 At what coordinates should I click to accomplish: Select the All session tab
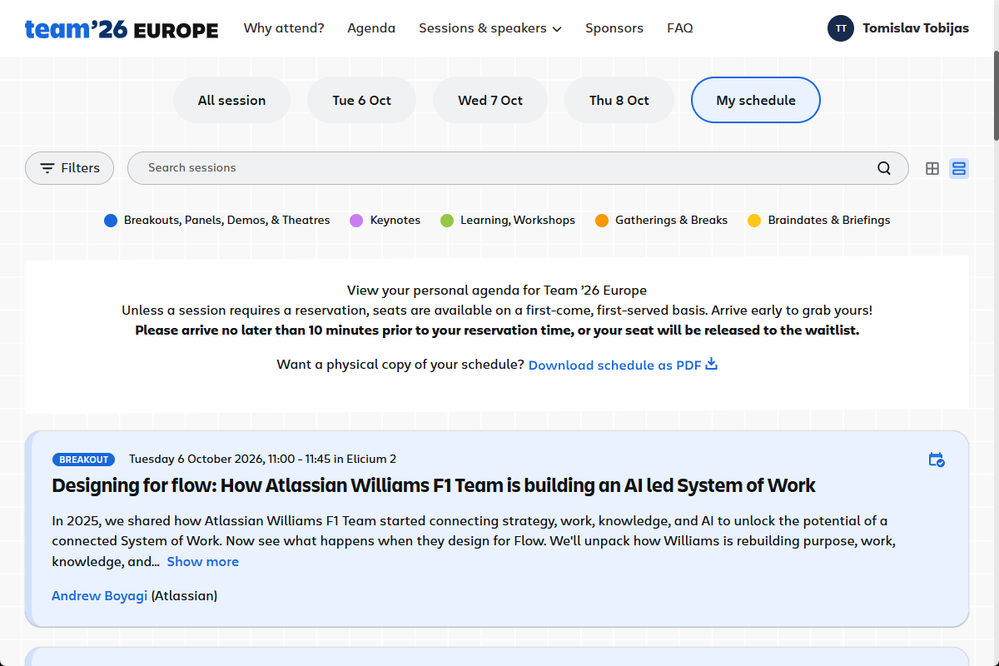click(231, 100)
